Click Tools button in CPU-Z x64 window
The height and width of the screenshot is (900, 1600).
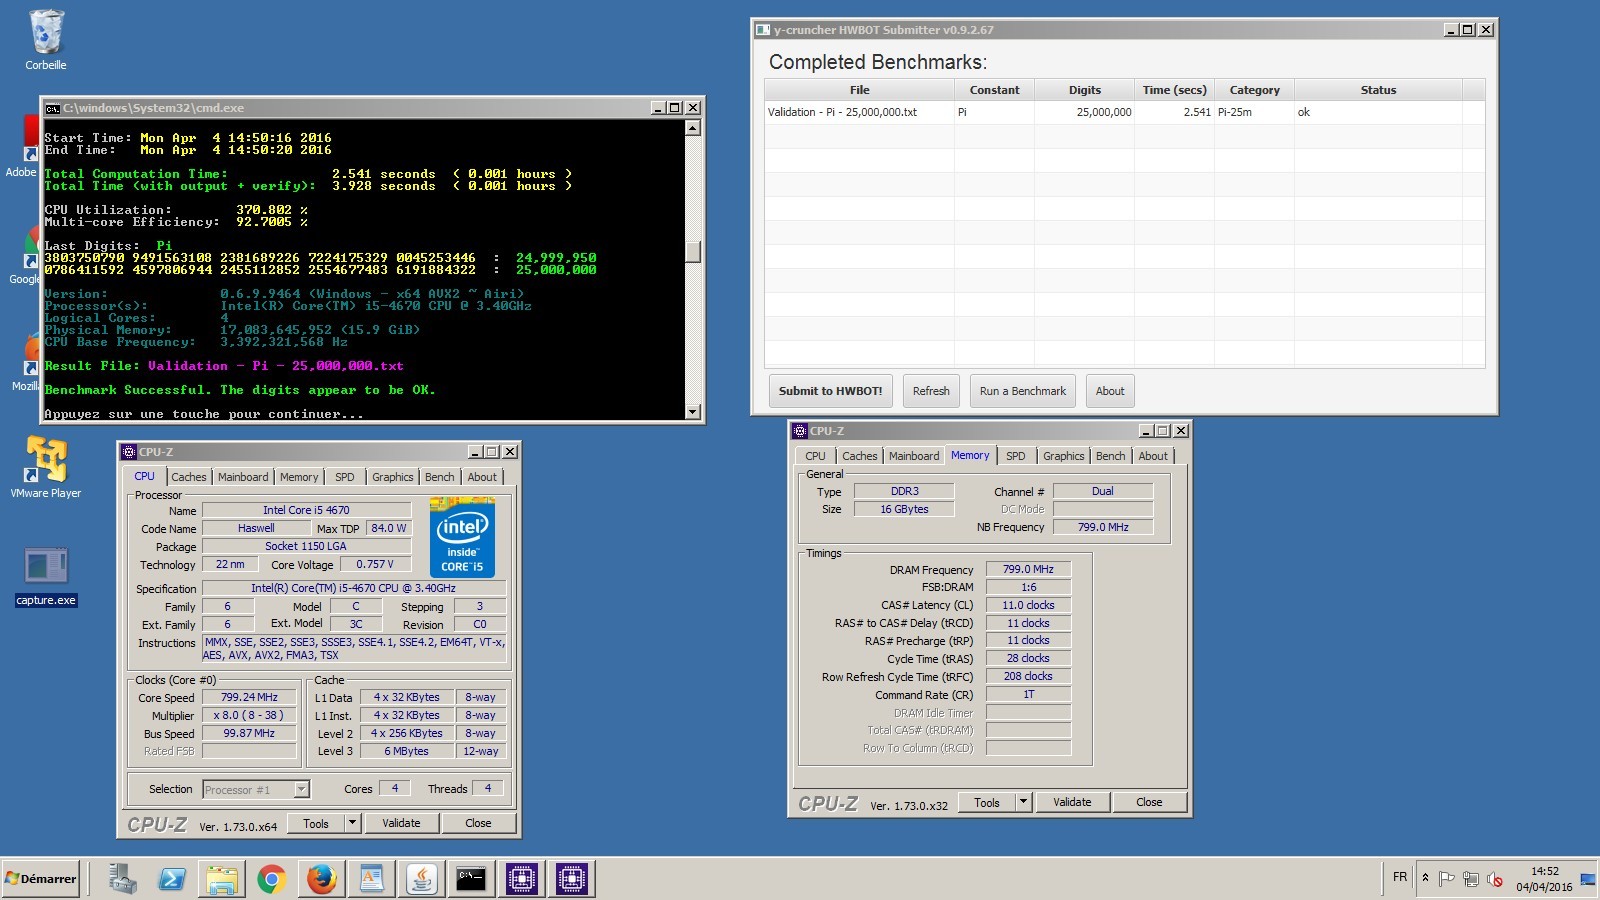click(316, 823)
